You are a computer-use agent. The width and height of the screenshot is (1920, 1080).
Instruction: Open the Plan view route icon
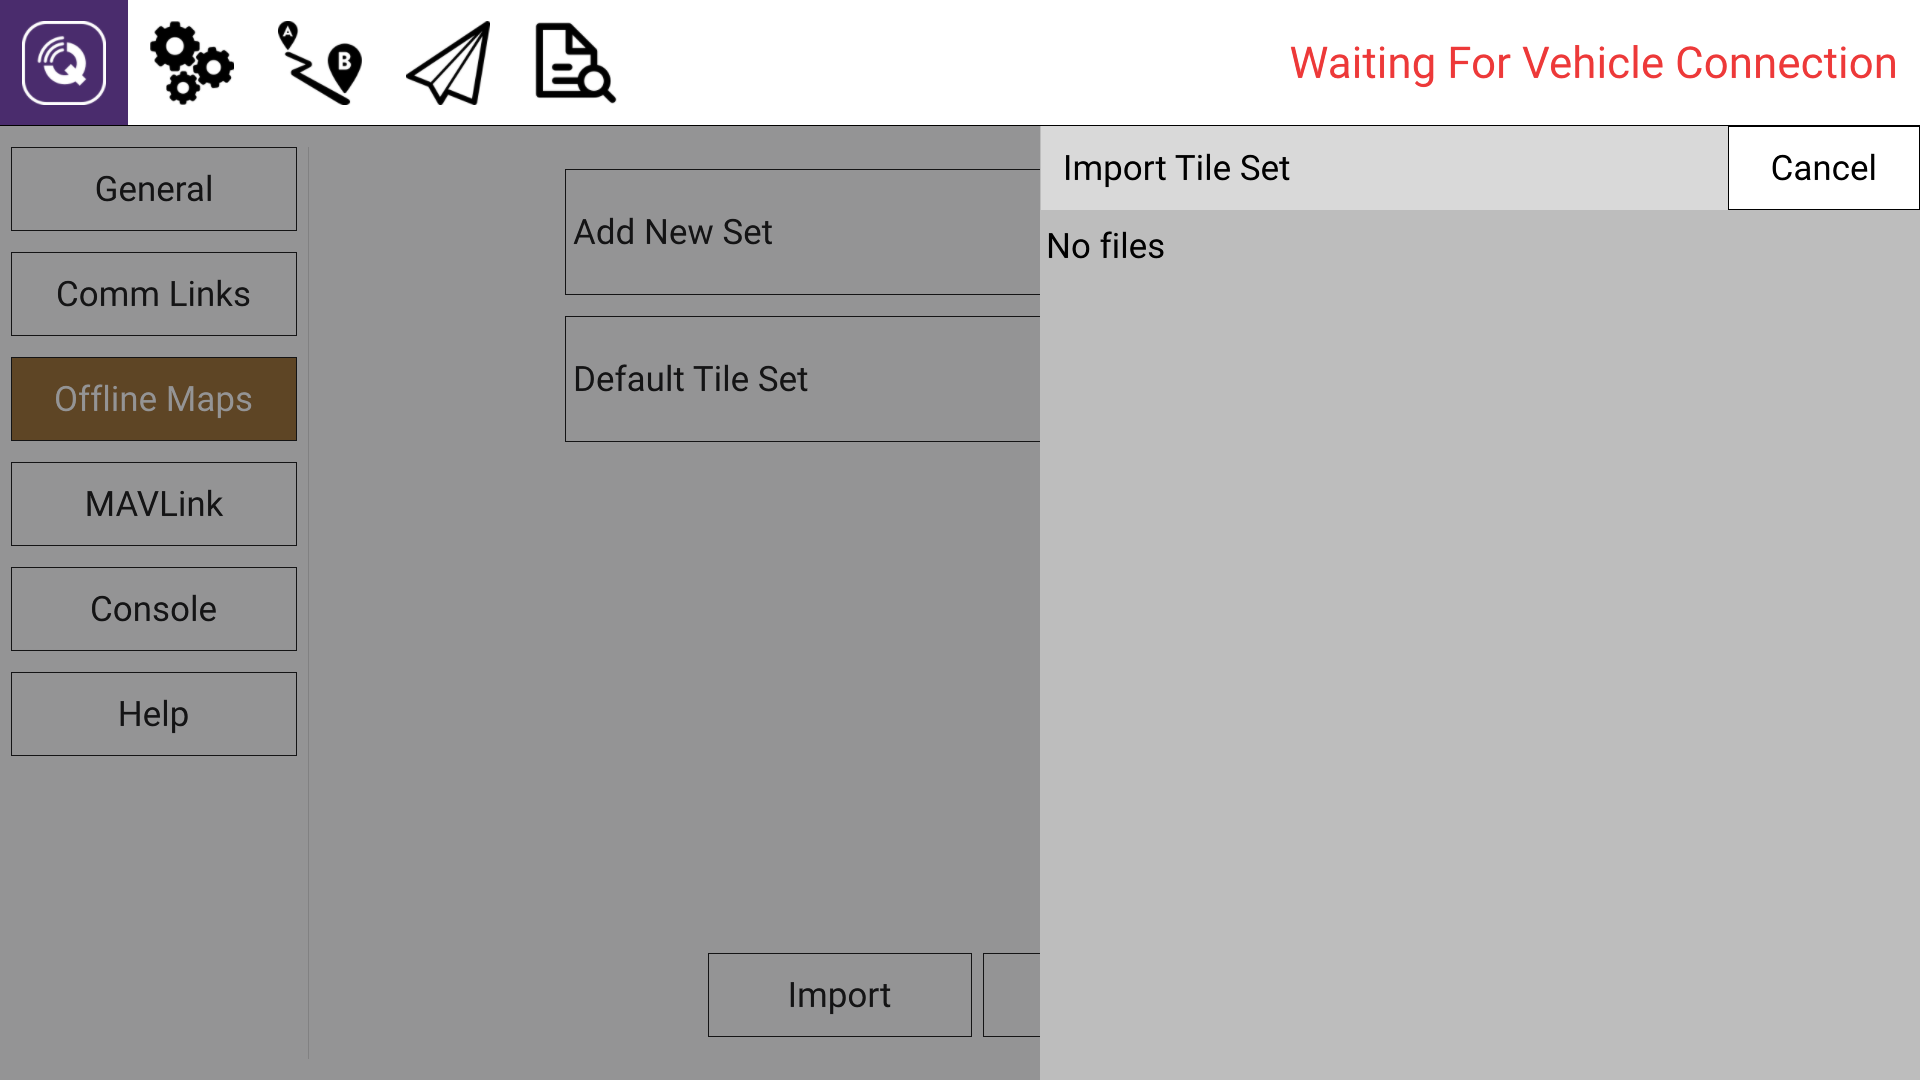[x=317, y=62]
